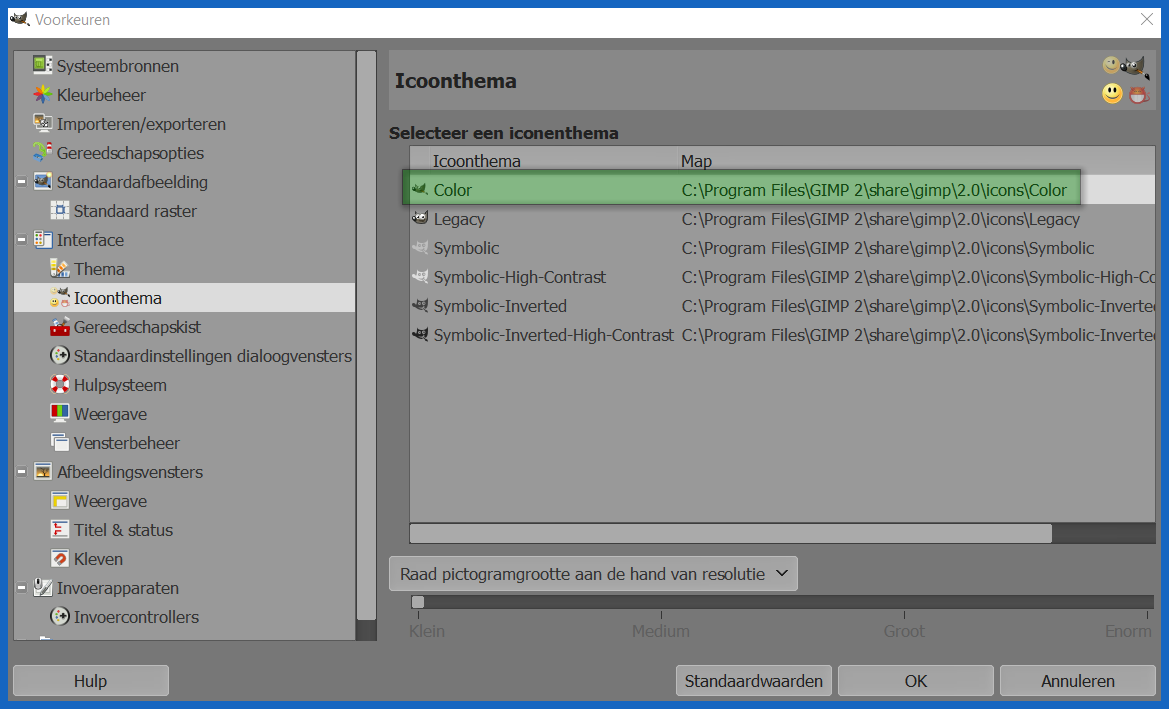Click the Standaardwaarden button
This screenshot has width=1169, height=709.
pyautogui.click(x=754, y=681)
